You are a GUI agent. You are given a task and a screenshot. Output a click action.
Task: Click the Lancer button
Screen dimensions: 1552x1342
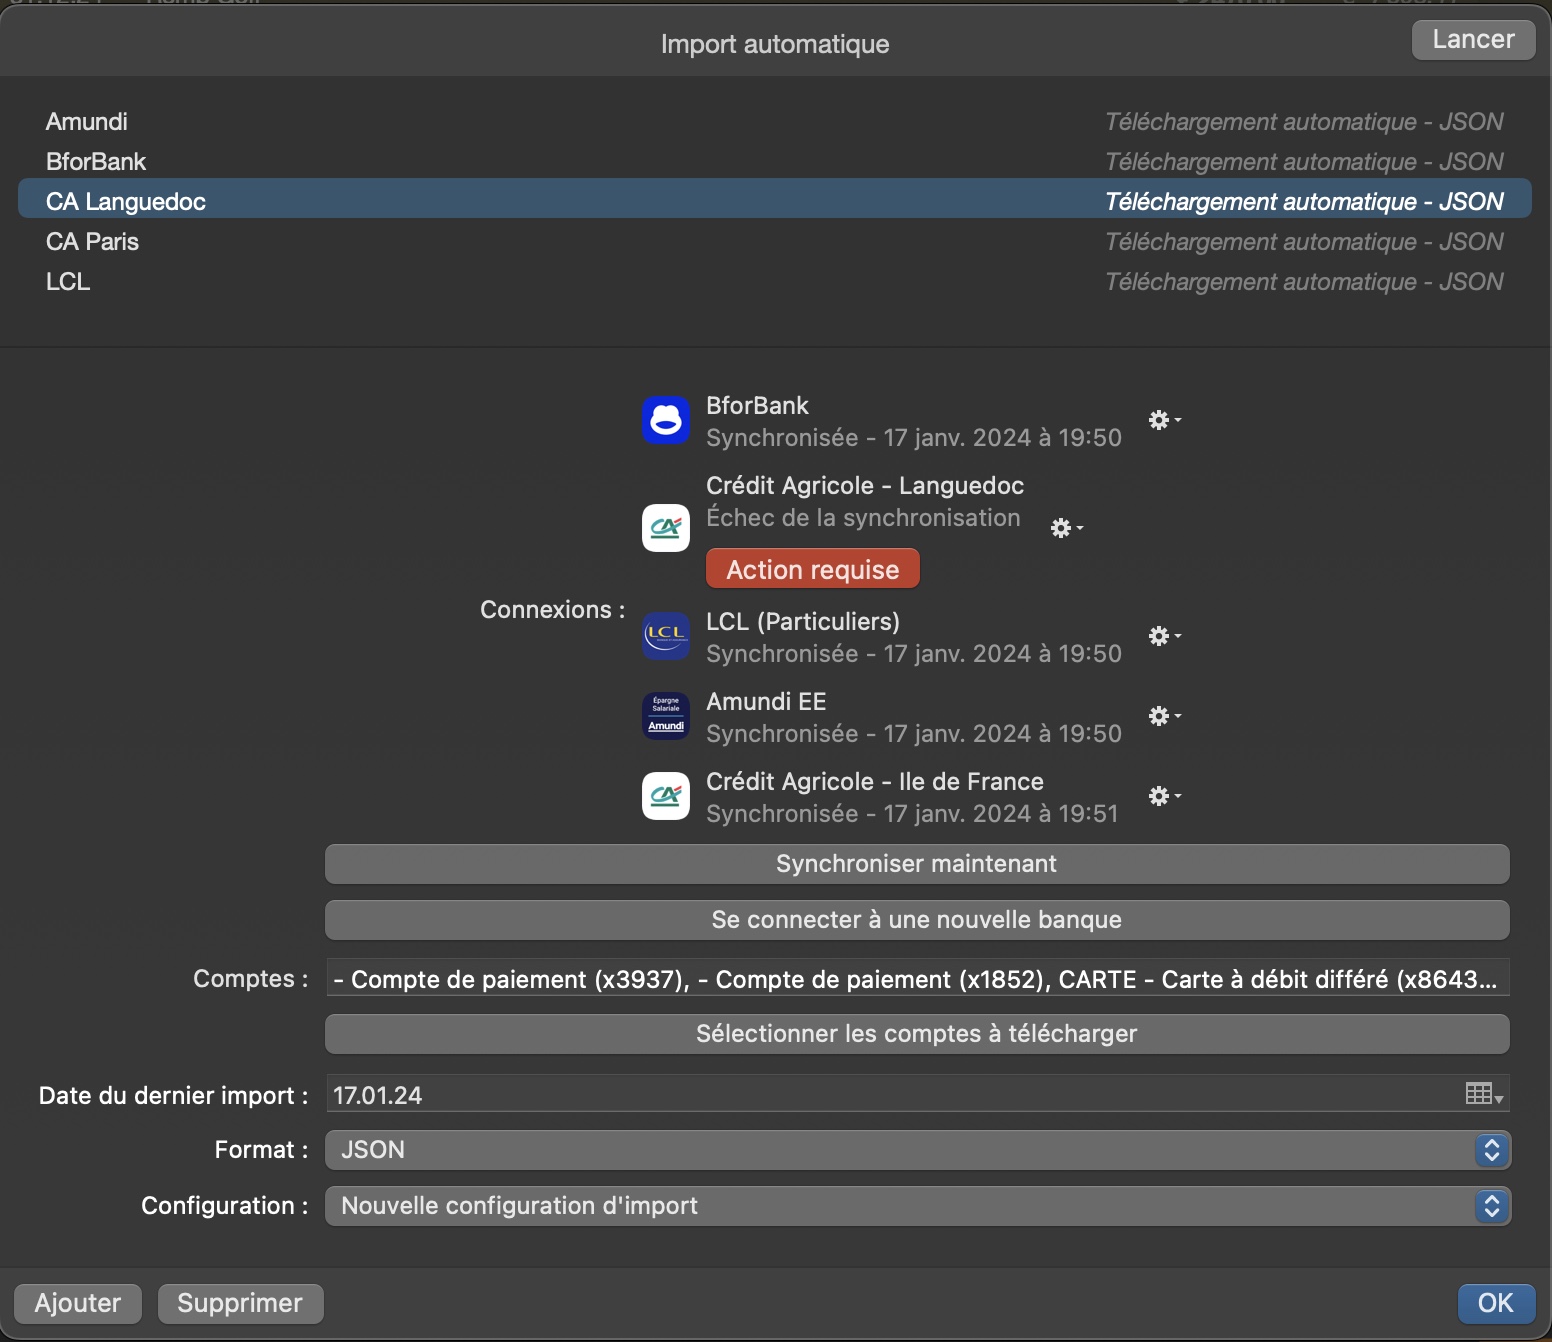pos(1473,40)
